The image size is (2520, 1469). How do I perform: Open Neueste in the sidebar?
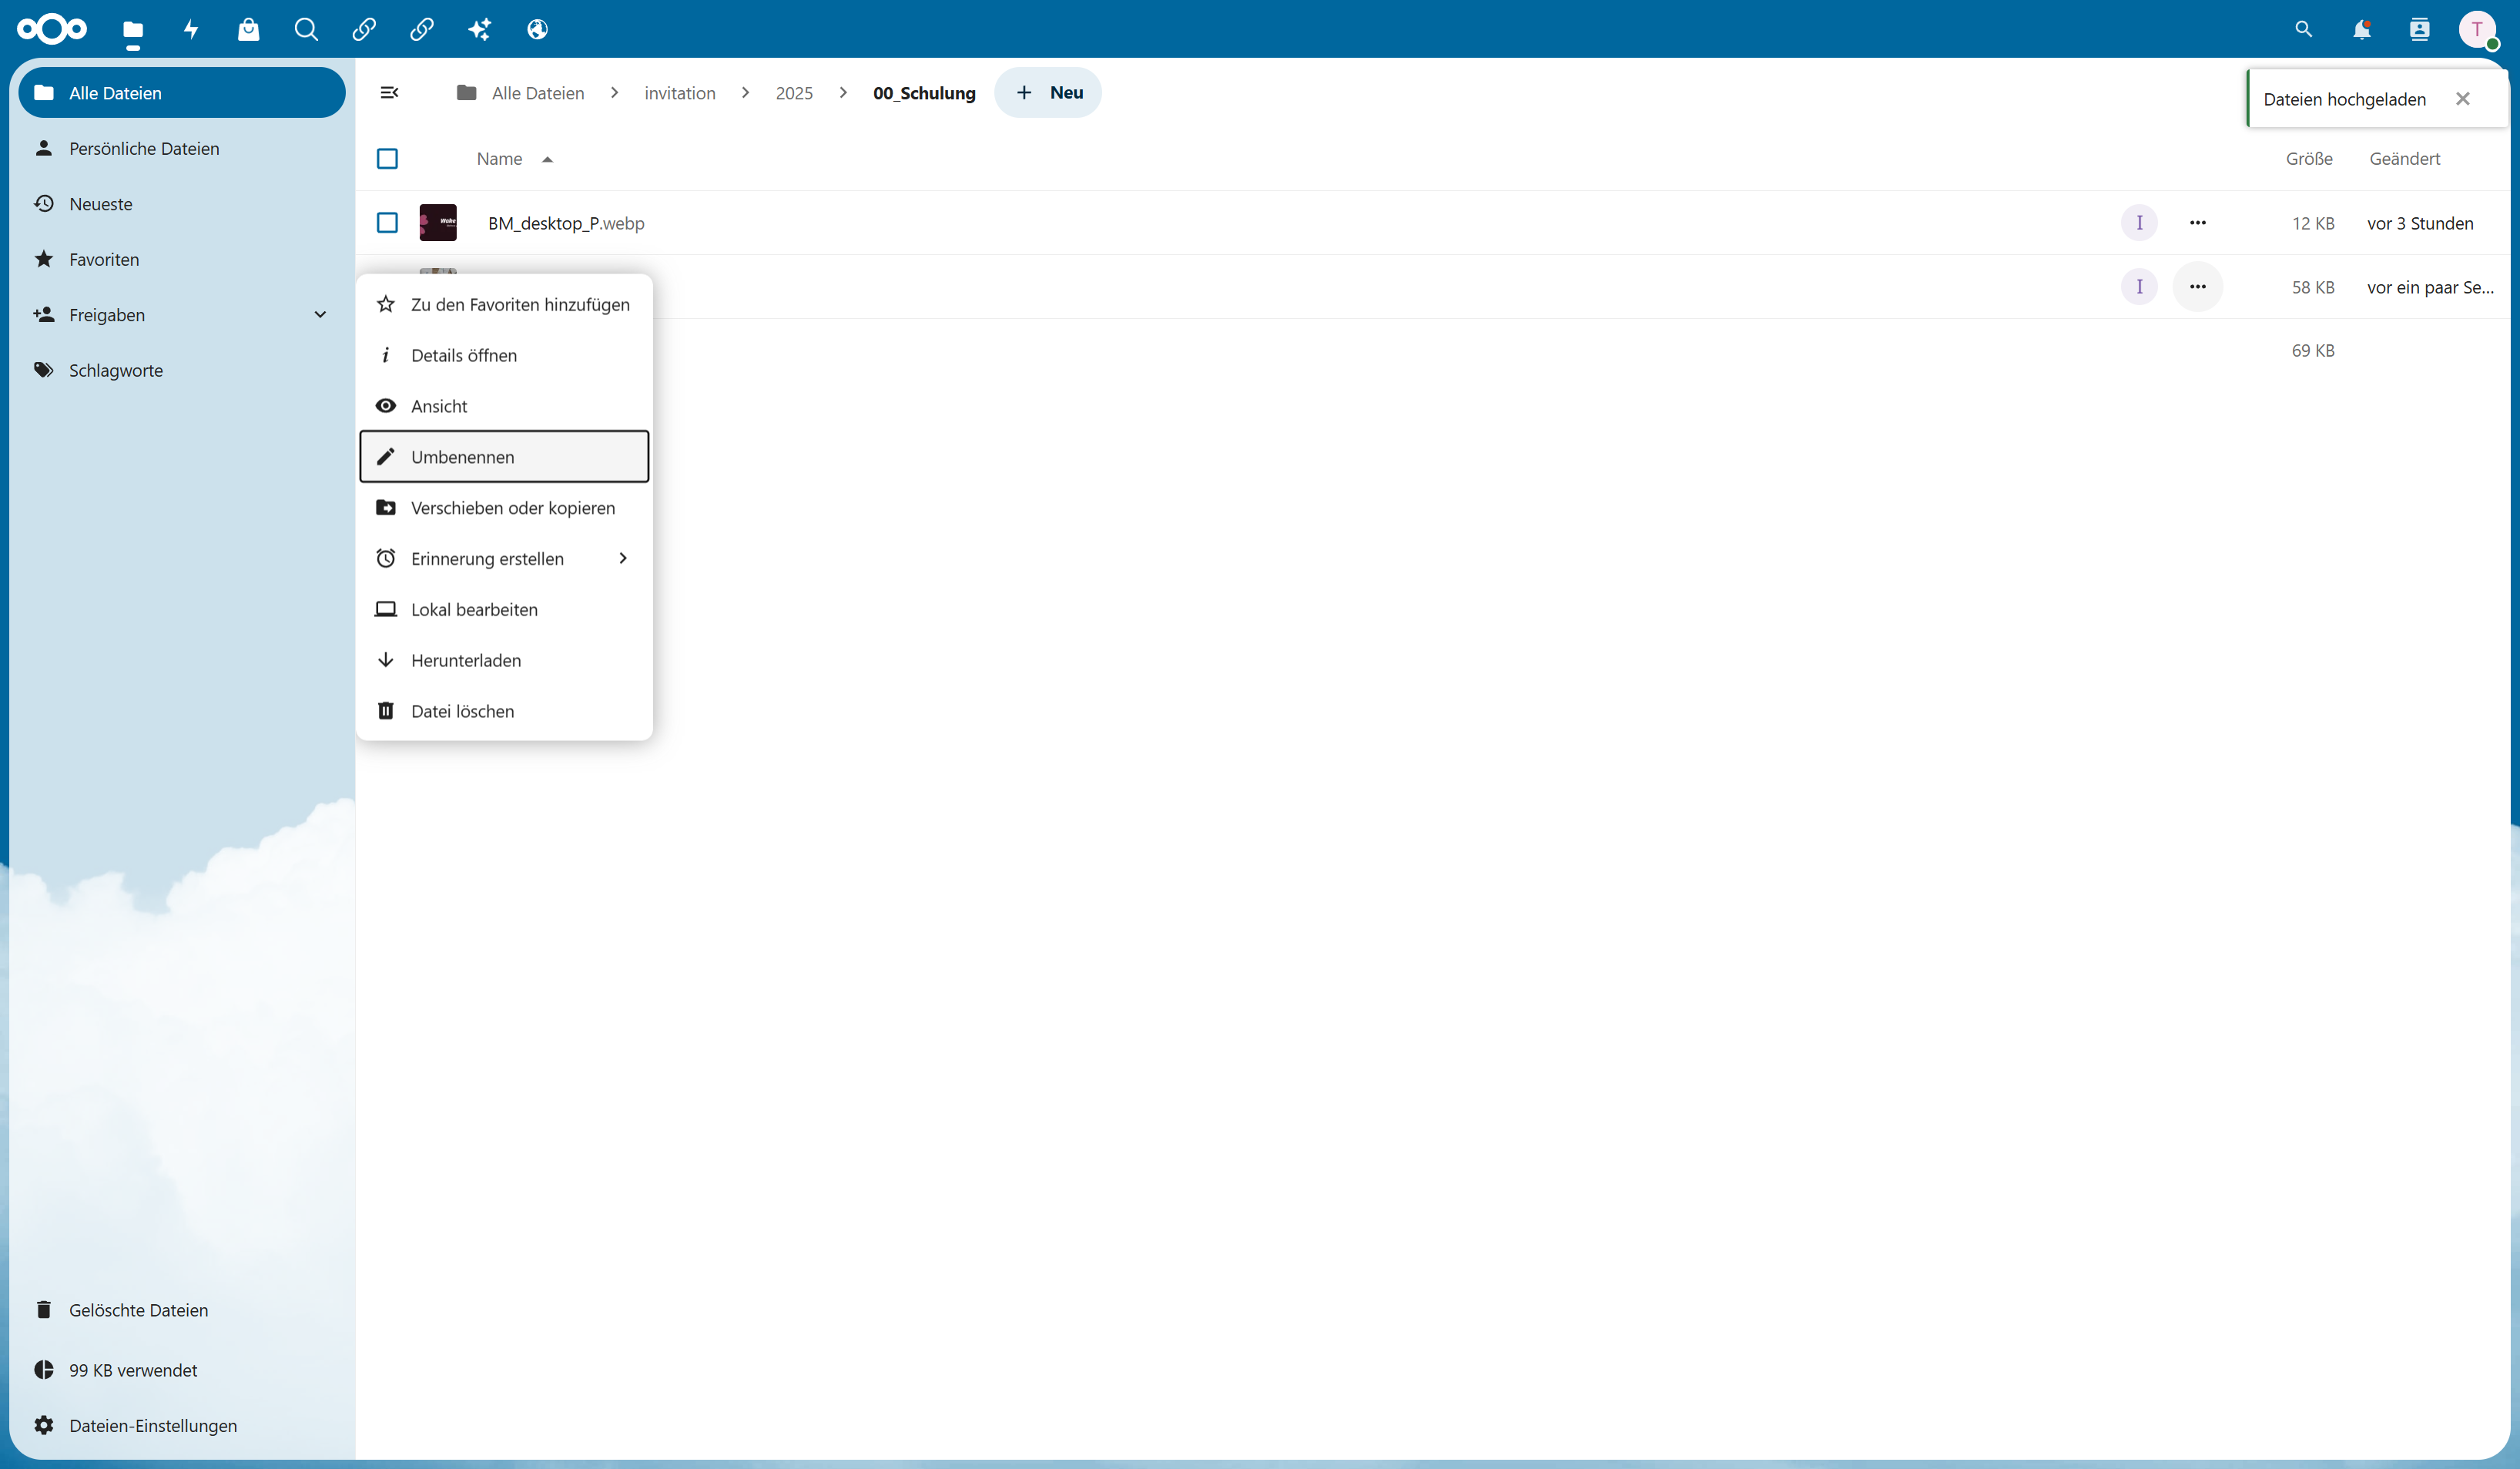tap(182, 204)
